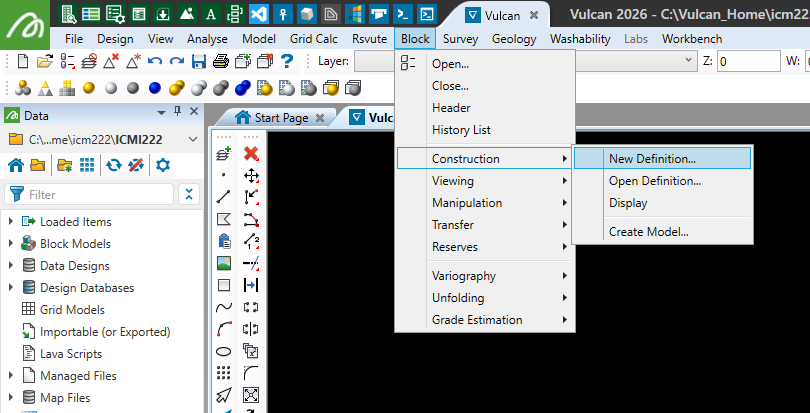810x413 pixels.
Task: Open the ICMI222 folder path dropdown
Action: tap(193, 140)
